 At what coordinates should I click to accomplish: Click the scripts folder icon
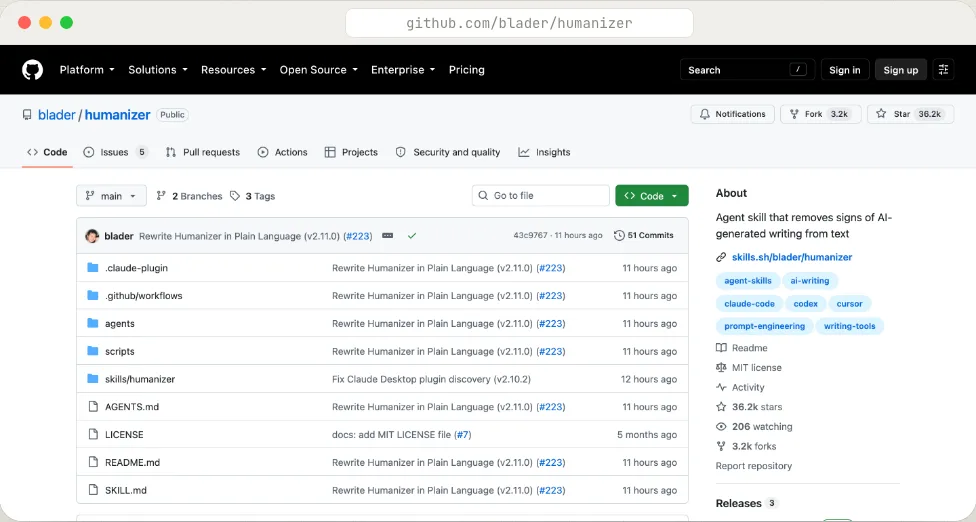pyautogui.click(x=93, y=351)
